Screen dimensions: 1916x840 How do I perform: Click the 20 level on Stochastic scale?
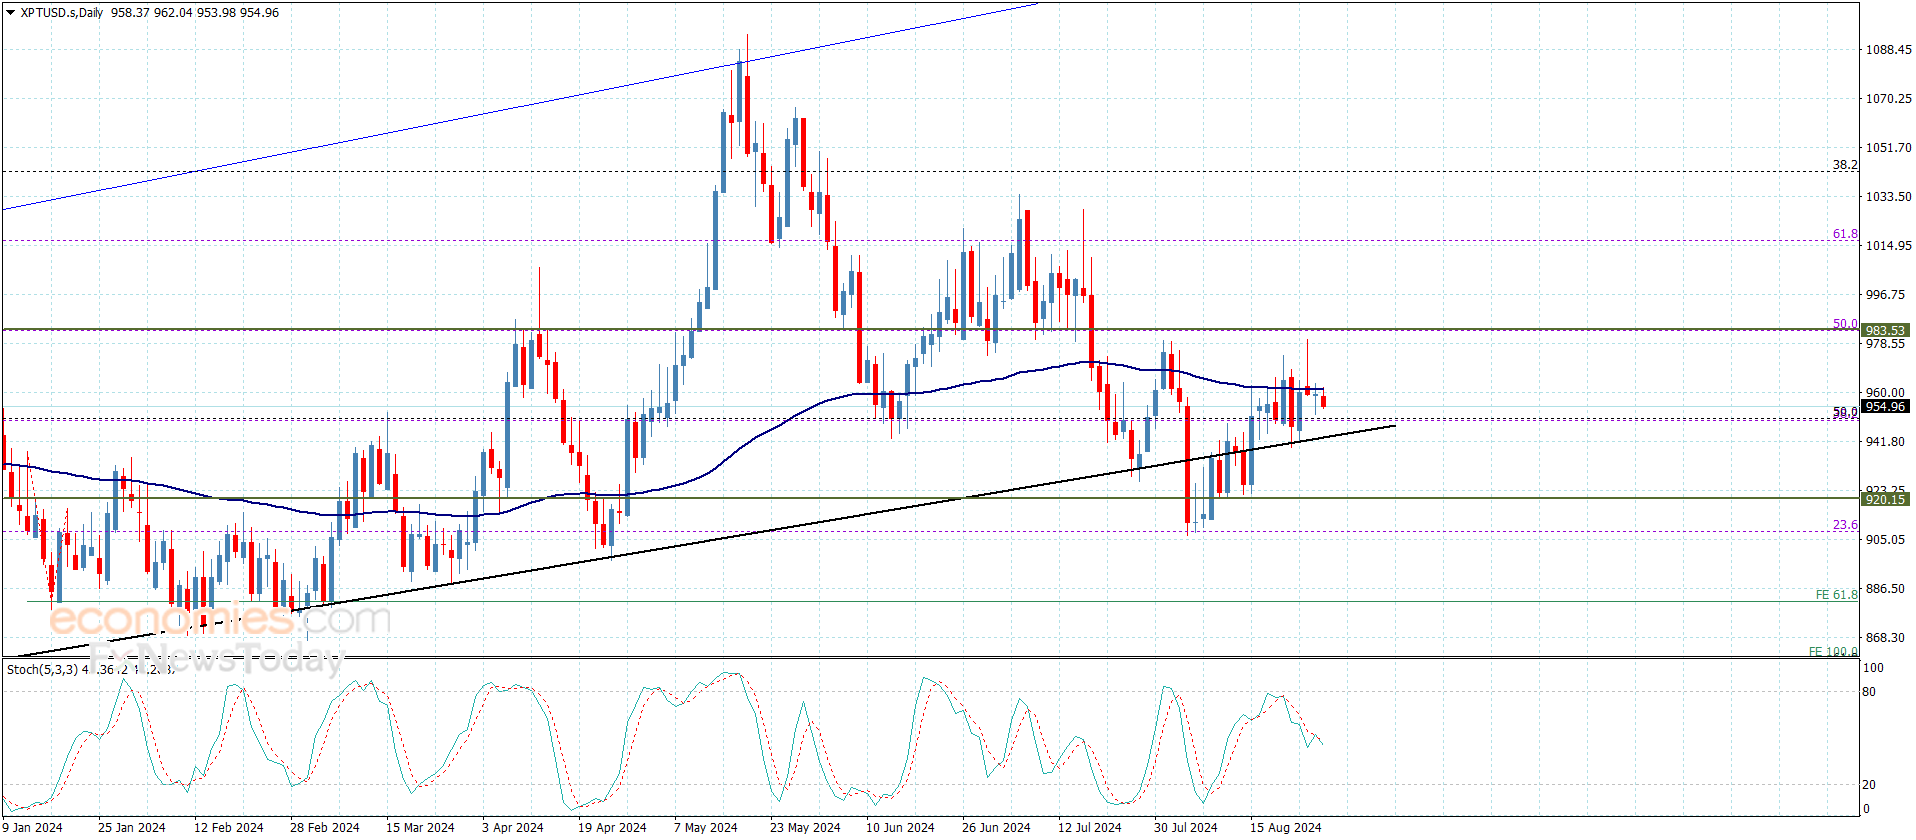click(x=1869, y=785)
